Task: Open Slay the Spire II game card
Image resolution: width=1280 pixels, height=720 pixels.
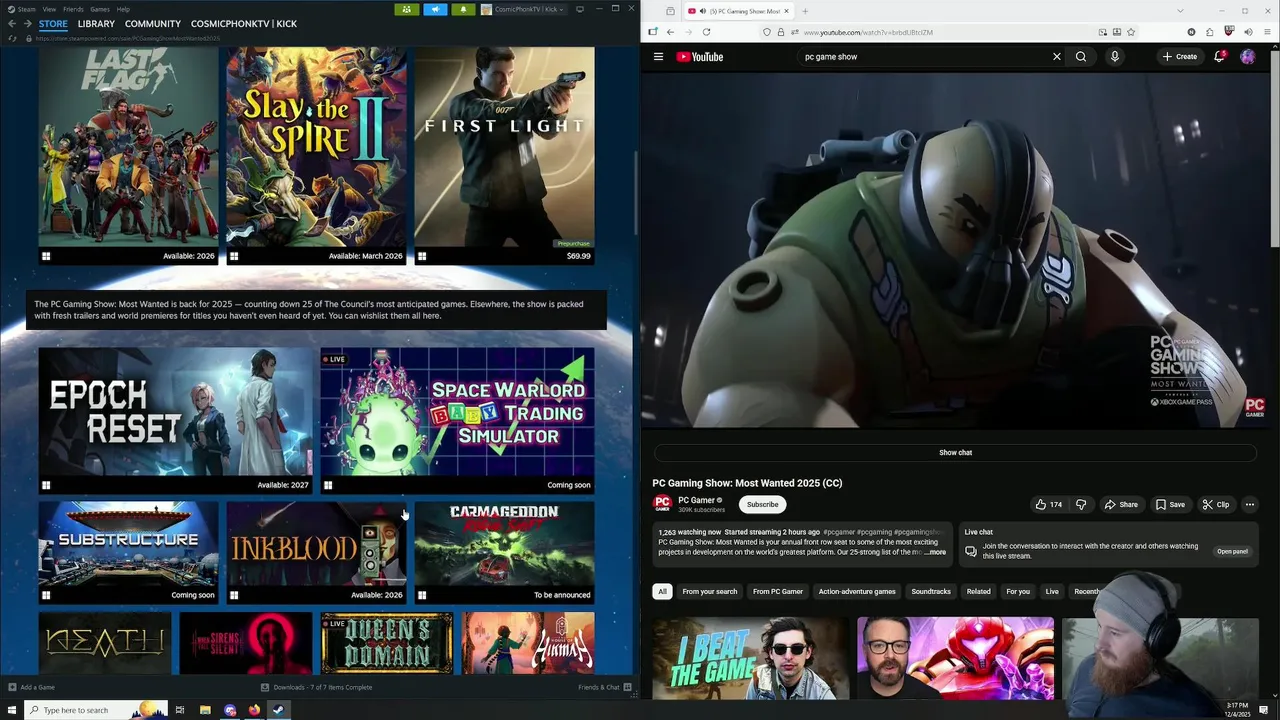Action: (316, 155)
